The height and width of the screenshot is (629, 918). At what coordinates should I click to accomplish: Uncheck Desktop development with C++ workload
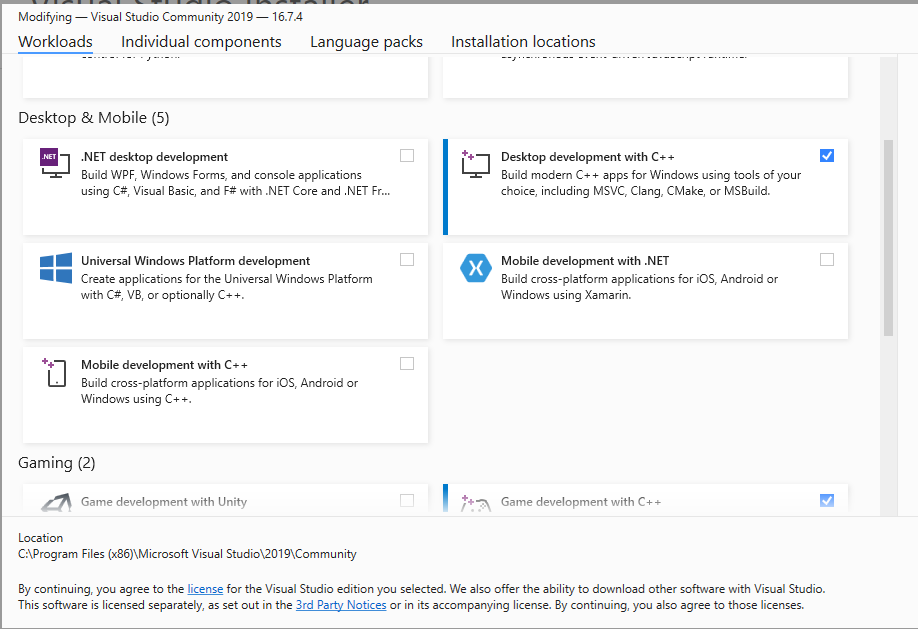coord(827,155)
